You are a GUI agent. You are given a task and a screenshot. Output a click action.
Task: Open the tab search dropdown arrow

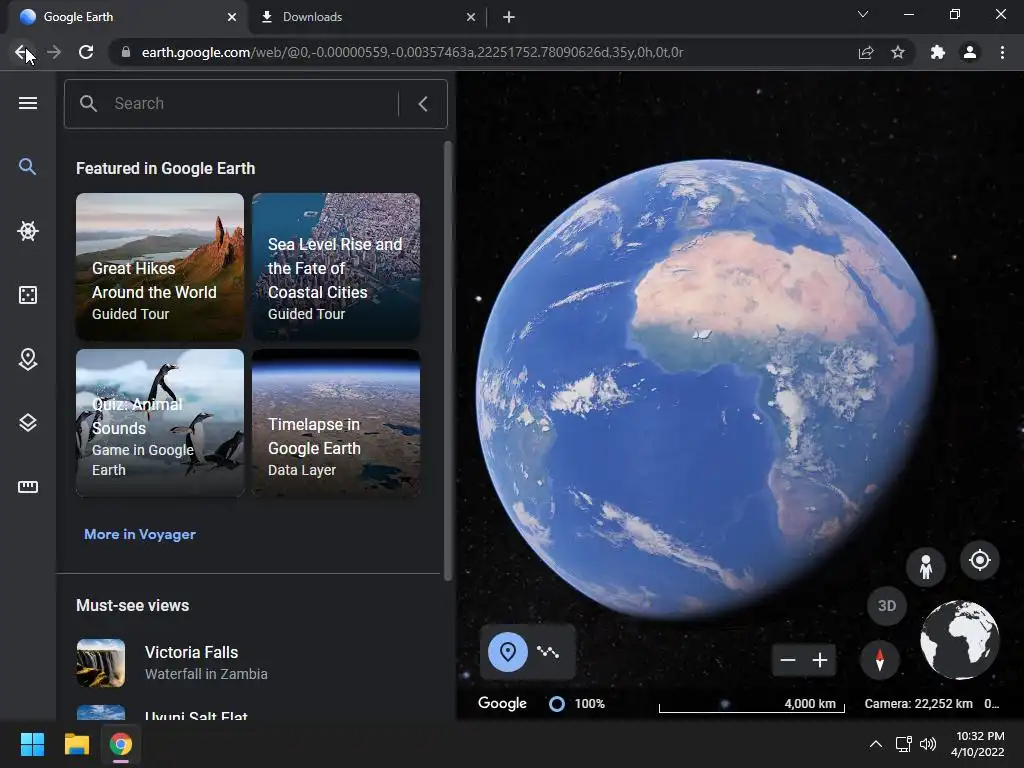point(863,14)
